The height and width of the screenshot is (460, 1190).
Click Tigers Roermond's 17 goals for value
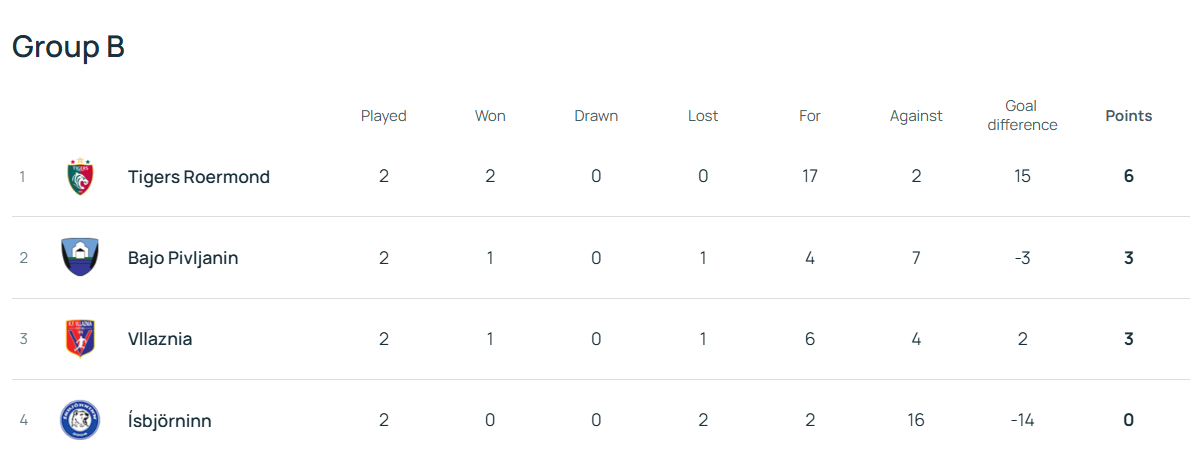(809, 177)
